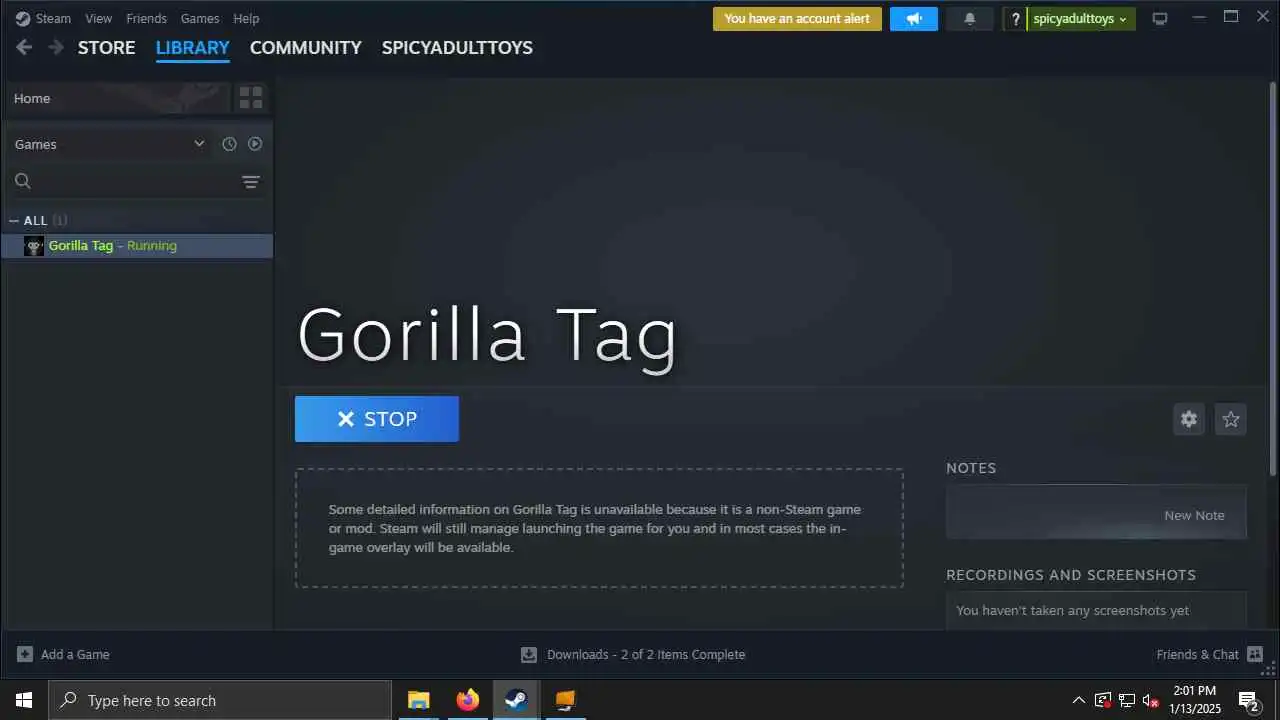Viewport: 1280px width, 720px height.
Task: Click the Windows search box
Action: [220, 700]
